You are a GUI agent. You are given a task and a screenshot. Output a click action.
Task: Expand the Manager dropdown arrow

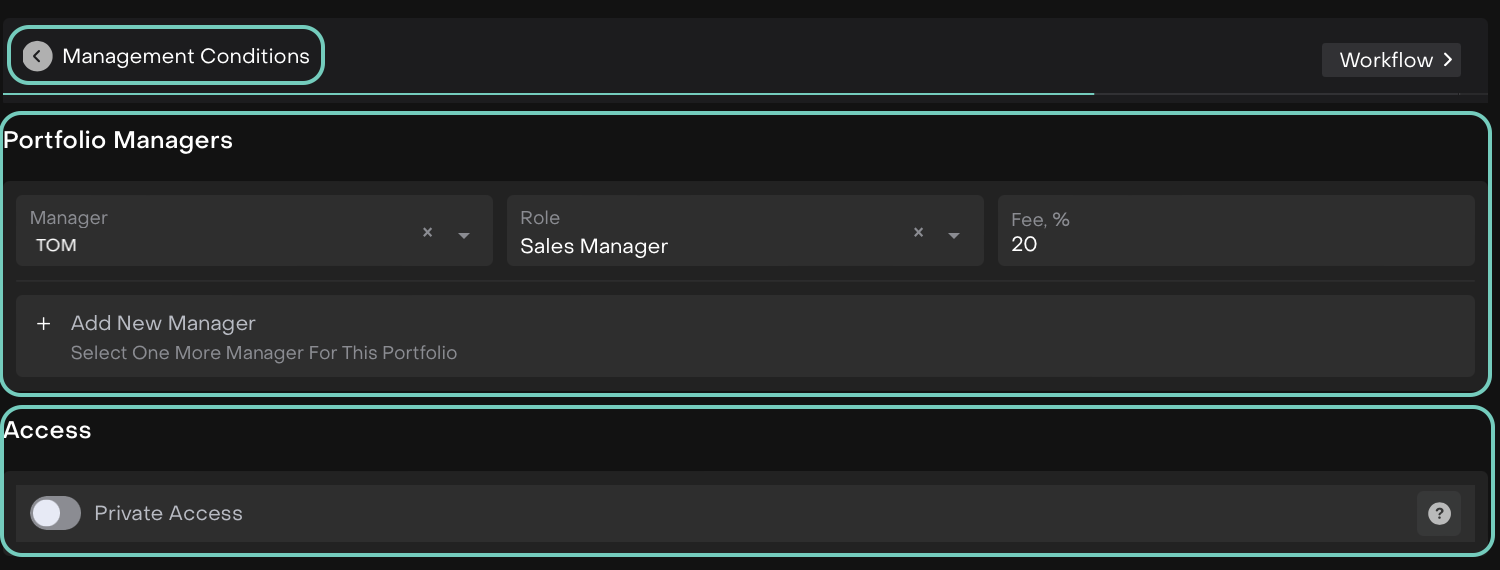click(464, 235)
